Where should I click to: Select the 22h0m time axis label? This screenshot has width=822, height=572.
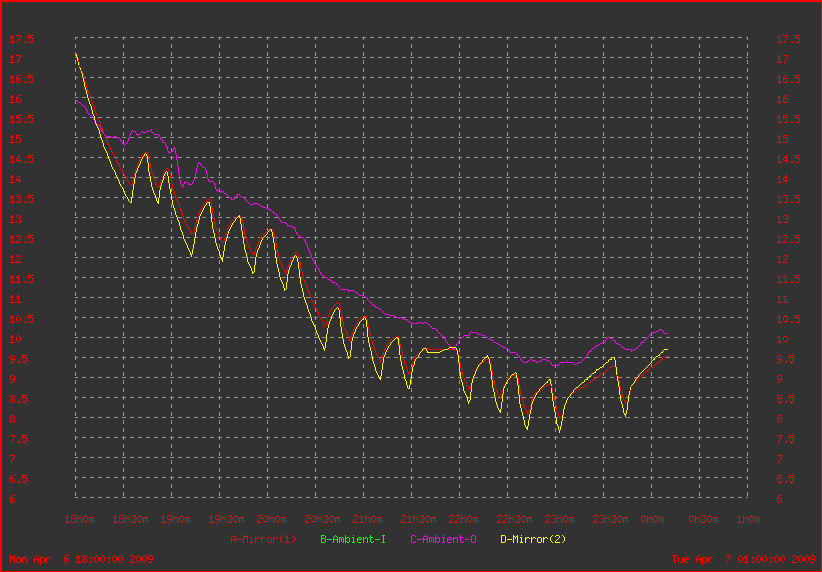pyautogui.click(x=463, y=519)
